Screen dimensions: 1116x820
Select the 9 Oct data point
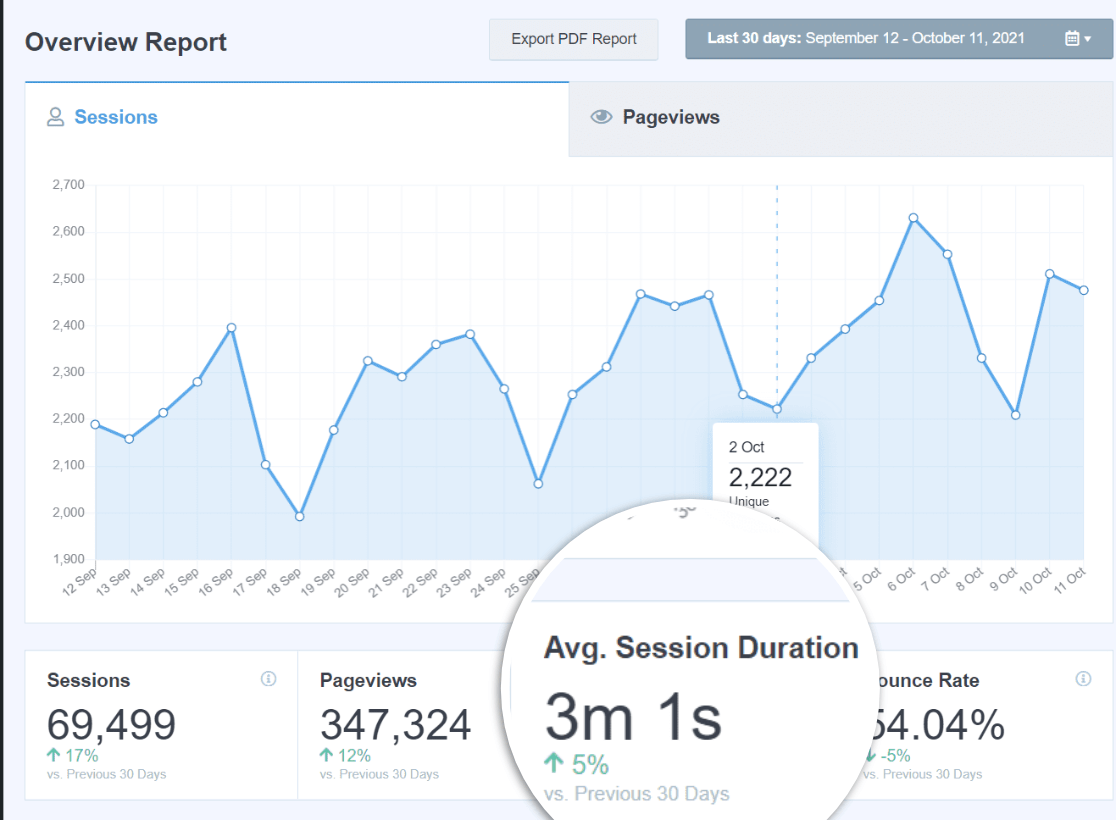[x=1016, y=415]
